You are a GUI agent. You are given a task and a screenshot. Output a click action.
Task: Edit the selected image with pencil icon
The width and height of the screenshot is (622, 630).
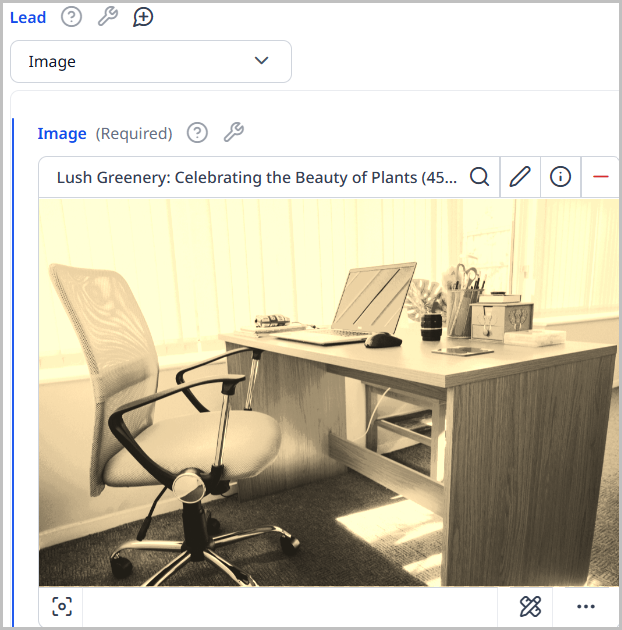(520, 177)
